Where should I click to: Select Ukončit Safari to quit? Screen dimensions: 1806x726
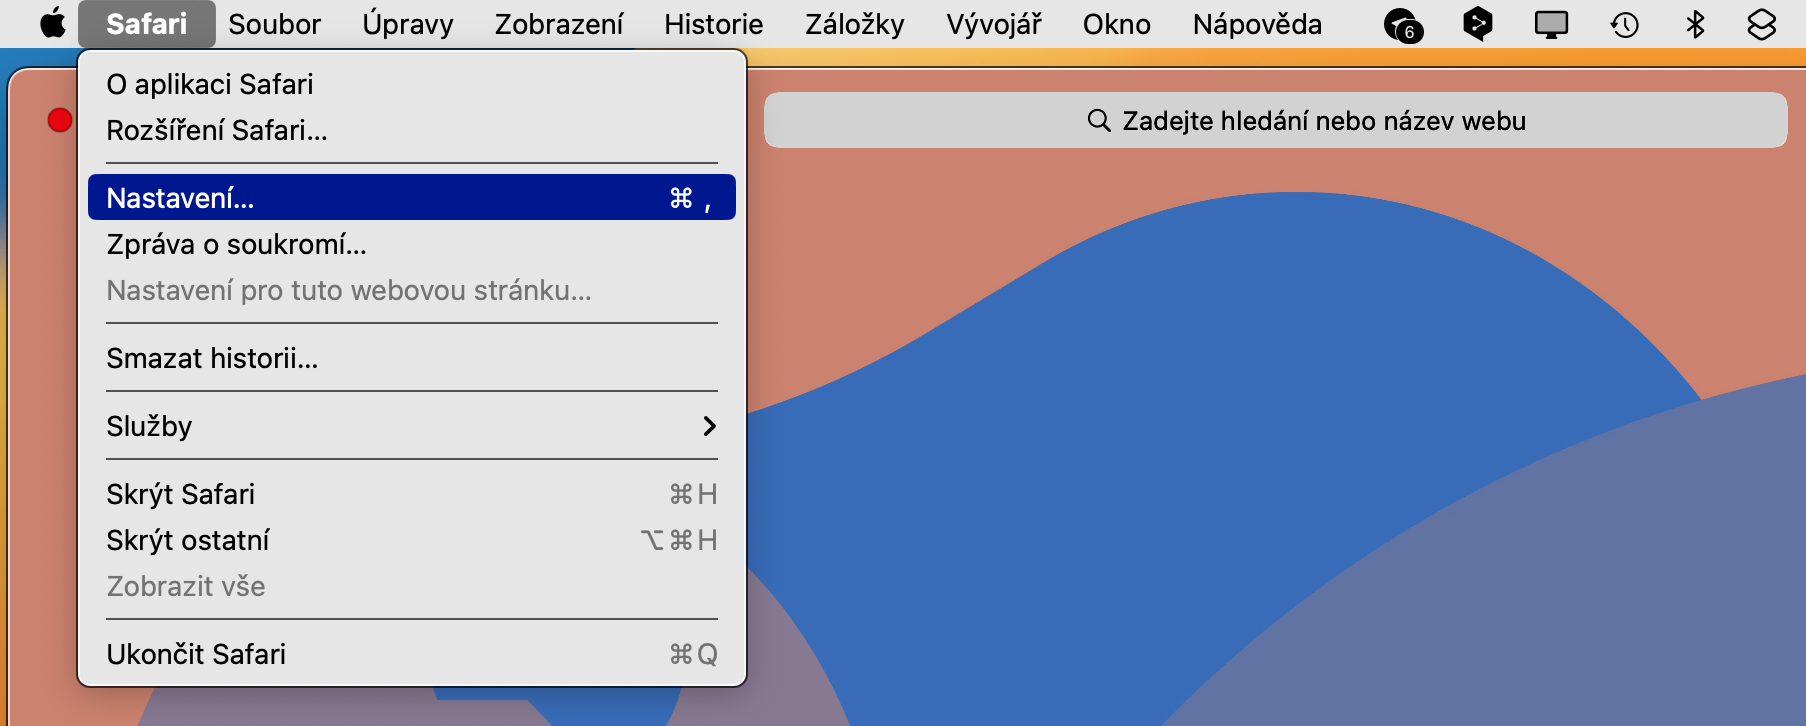[411, 654]
